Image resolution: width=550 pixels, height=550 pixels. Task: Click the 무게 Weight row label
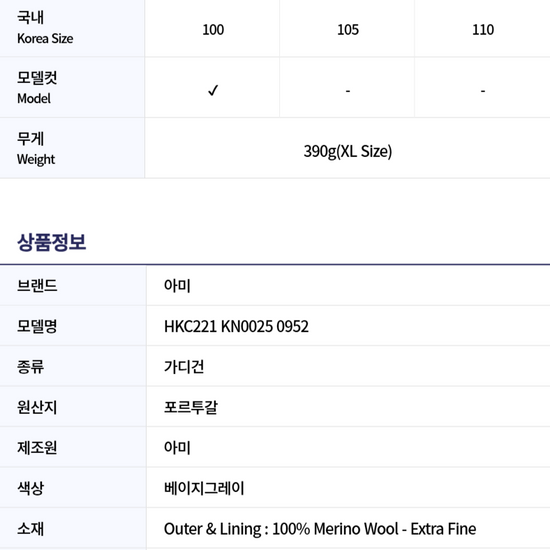point(36,149)
